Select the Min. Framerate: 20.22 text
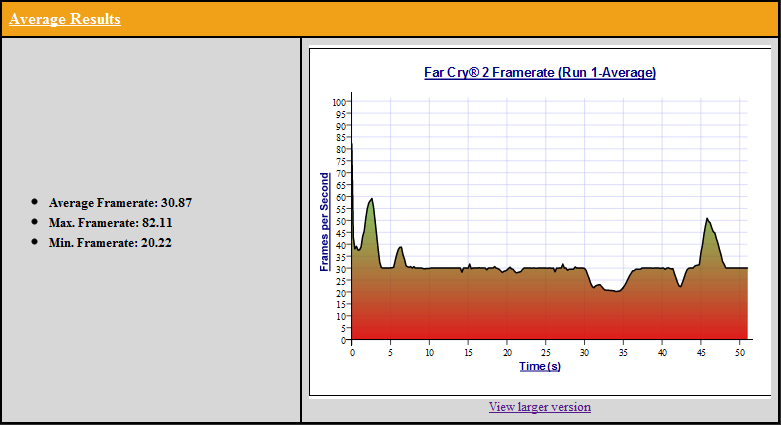This screenshot has width=781, height=425. pyautogui.click(x=110, y=242)
